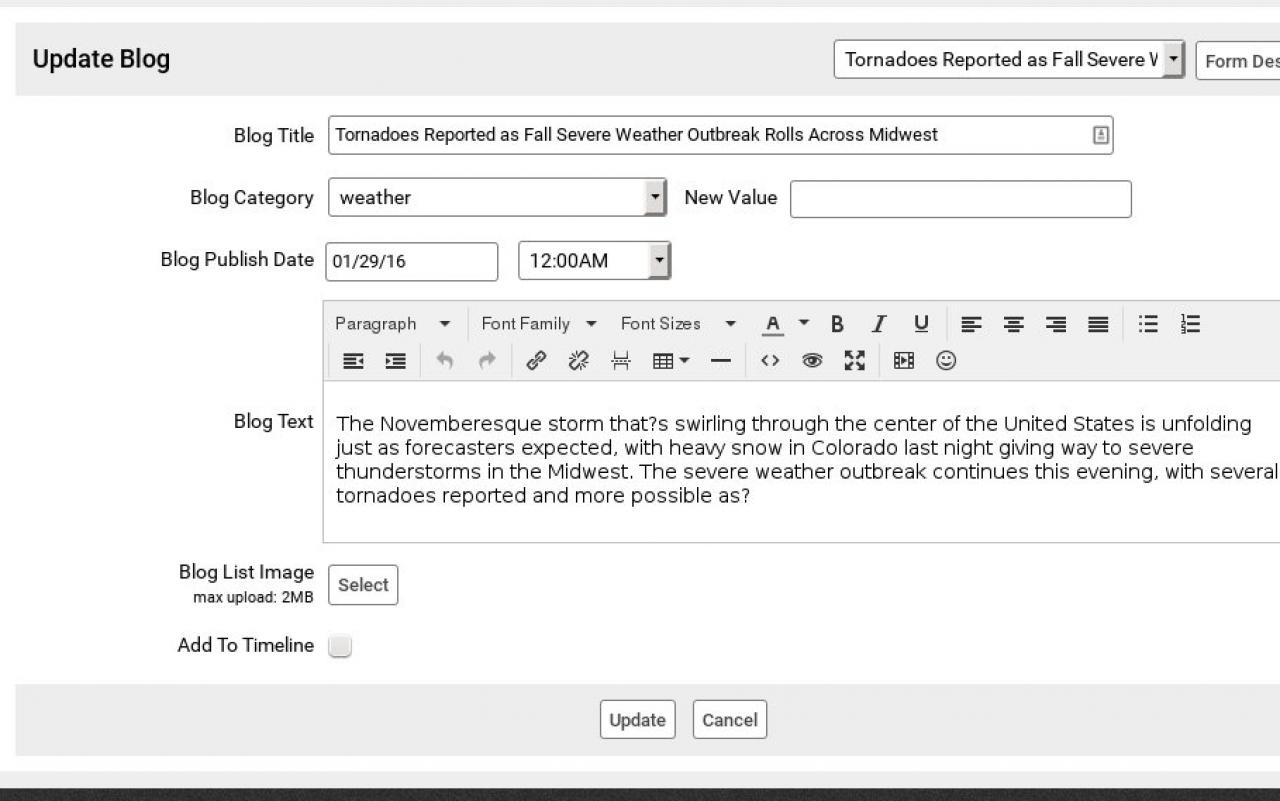Toggle bold formatting in editor toolbar
Viewport: 1280px width, 801px height.
point(837,324)
